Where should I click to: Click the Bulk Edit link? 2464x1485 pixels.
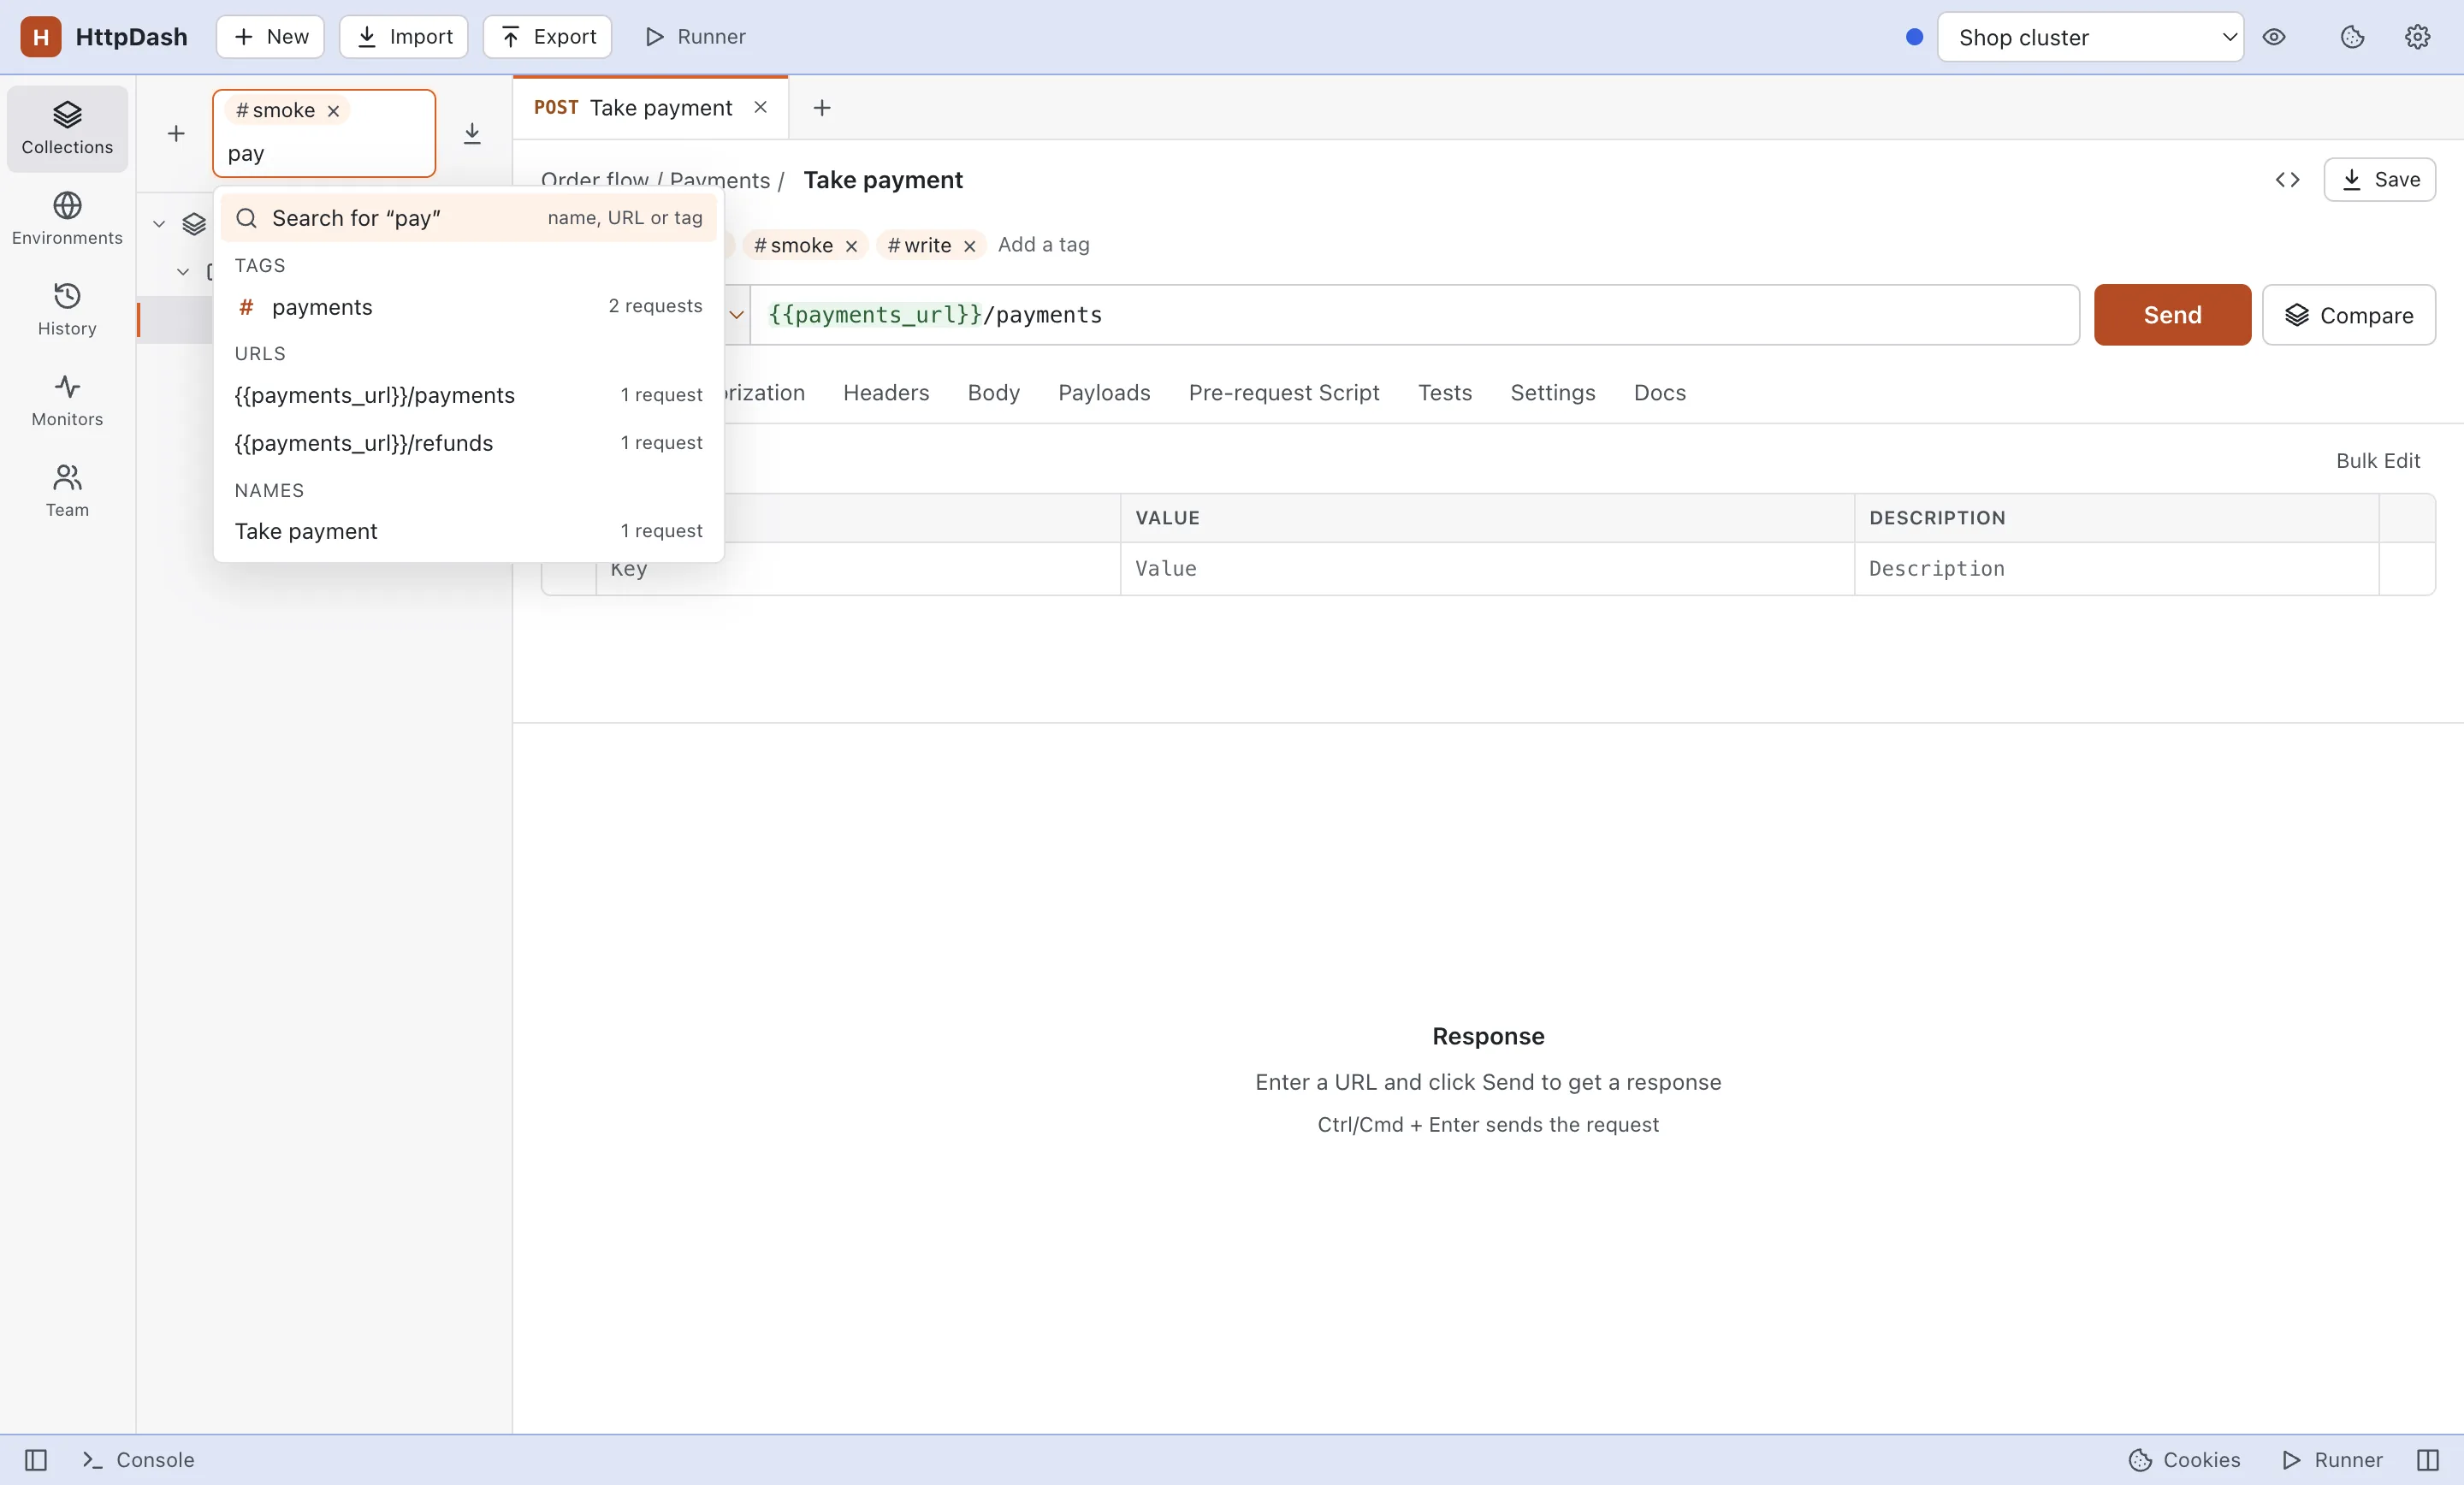coord(2377,460)
